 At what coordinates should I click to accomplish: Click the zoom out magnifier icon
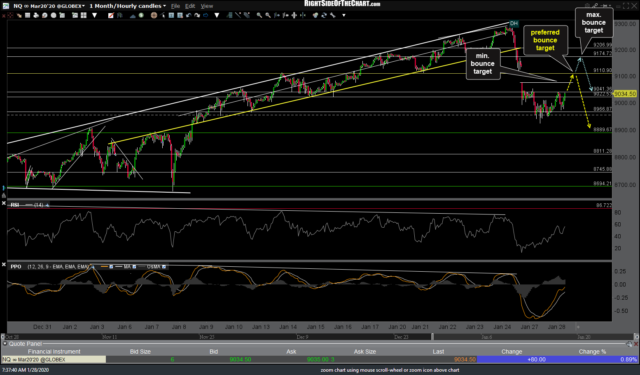tap(267, 15)
